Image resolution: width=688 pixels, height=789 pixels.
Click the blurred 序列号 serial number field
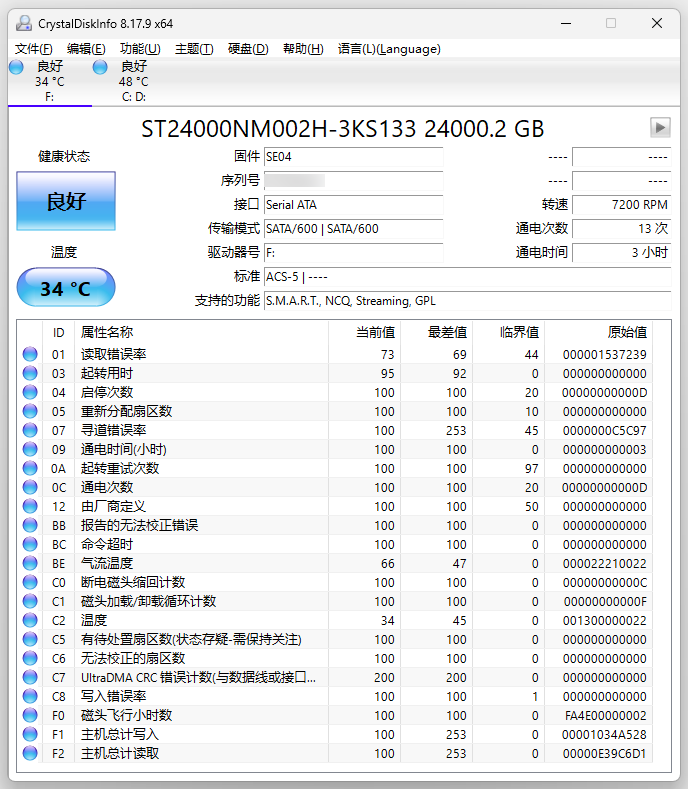(353, 181)
